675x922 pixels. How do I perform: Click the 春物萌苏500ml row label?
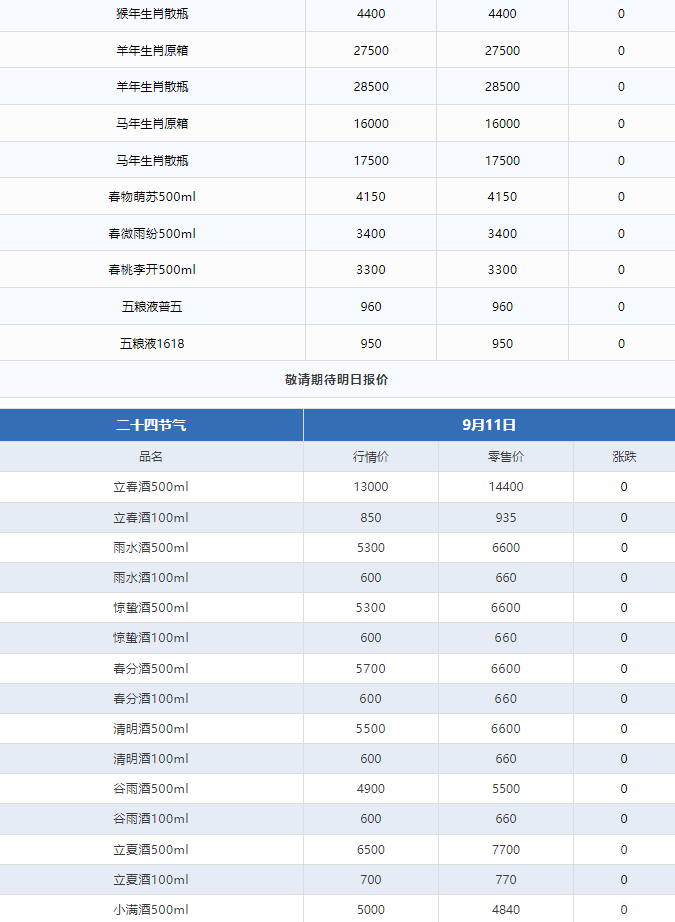pos(152,197)
